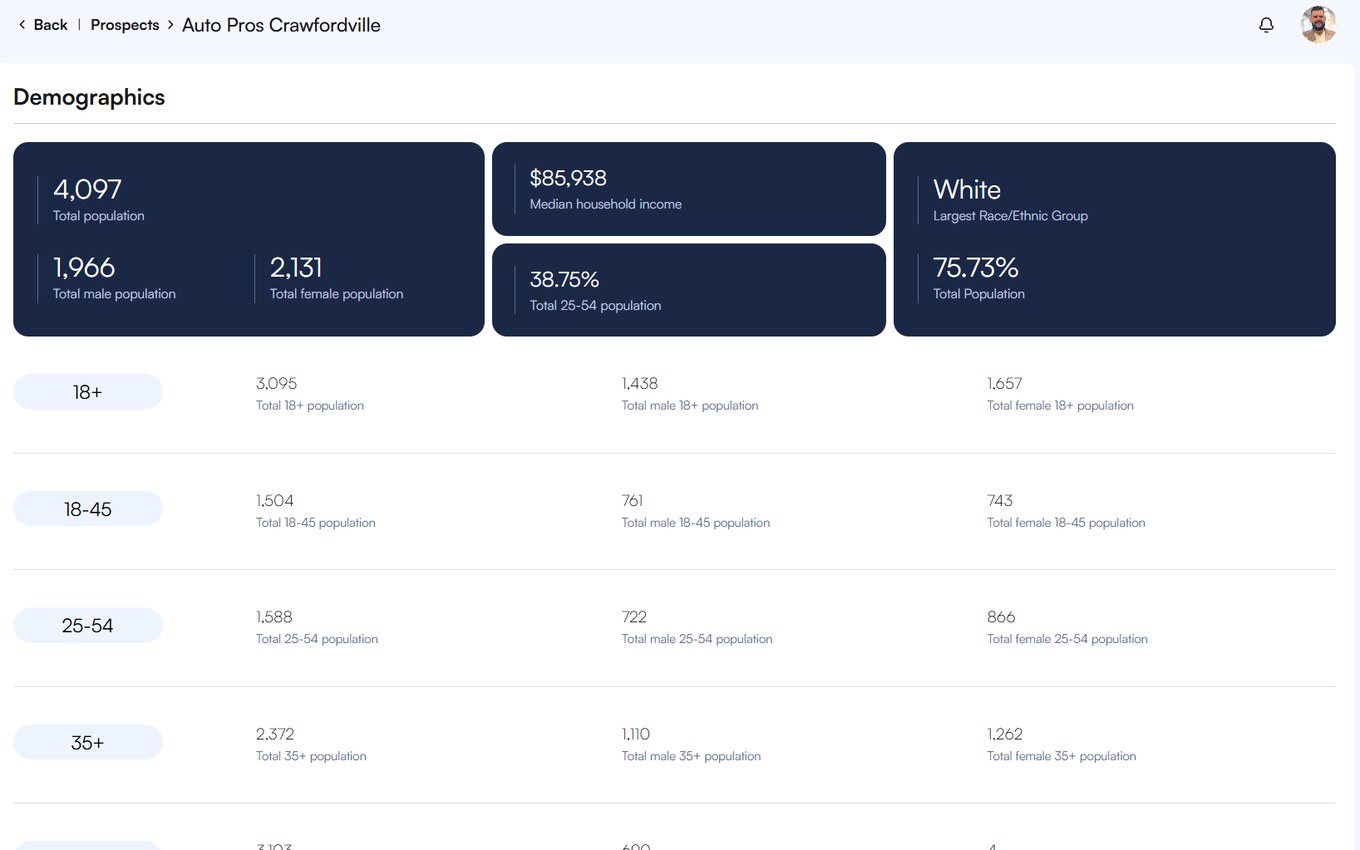Open the notifications bell
This screenshot has height=850, width=1360.
pos(1266,25)
